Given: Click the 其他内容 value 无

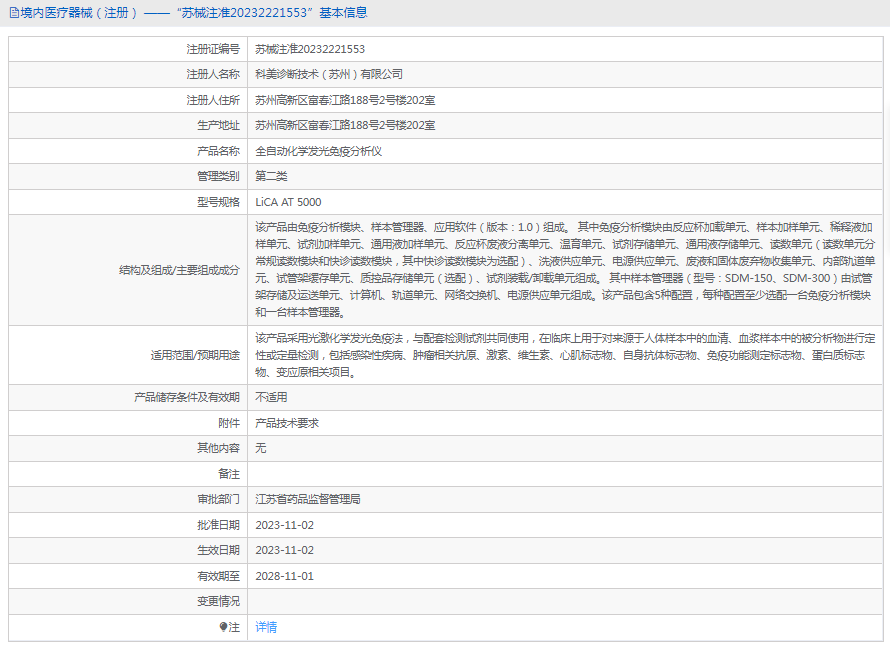Looking at the screenshot, I should click(x=261, y=448).
